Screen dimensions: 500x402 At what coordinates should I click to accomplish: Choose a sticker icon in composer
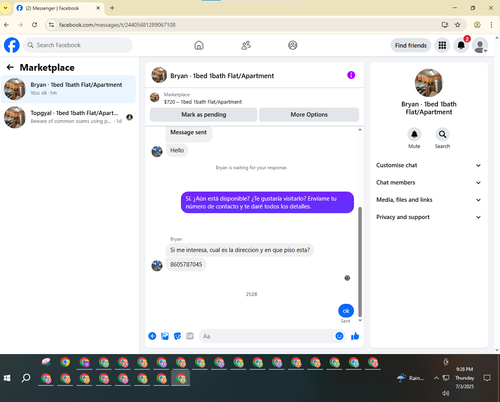pos(177,336)
